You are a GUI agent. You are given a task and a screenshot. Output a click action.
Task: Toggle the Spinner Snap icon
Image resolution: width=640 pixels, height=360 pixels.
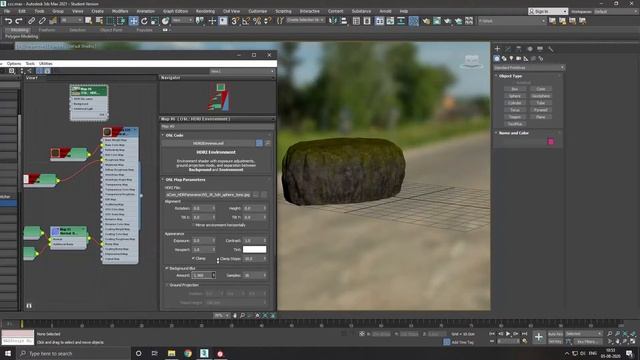tap(268, 21)
